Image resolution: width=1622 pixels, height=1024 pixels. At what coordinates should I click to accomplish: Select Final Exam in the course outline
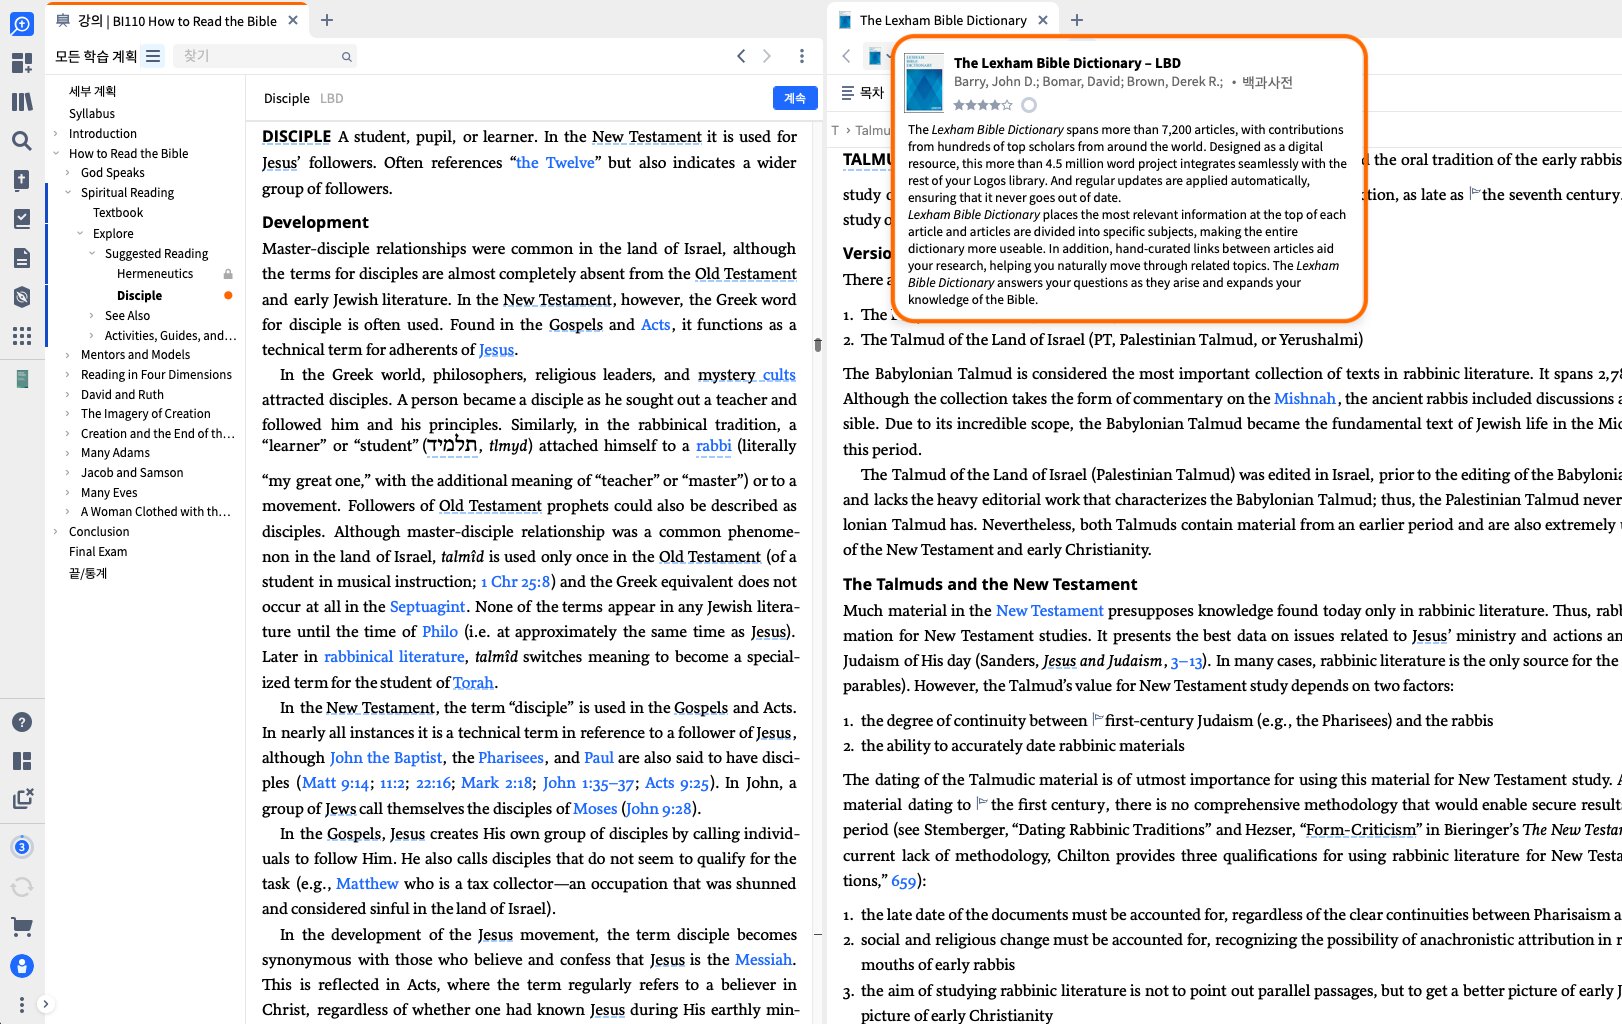98,552
